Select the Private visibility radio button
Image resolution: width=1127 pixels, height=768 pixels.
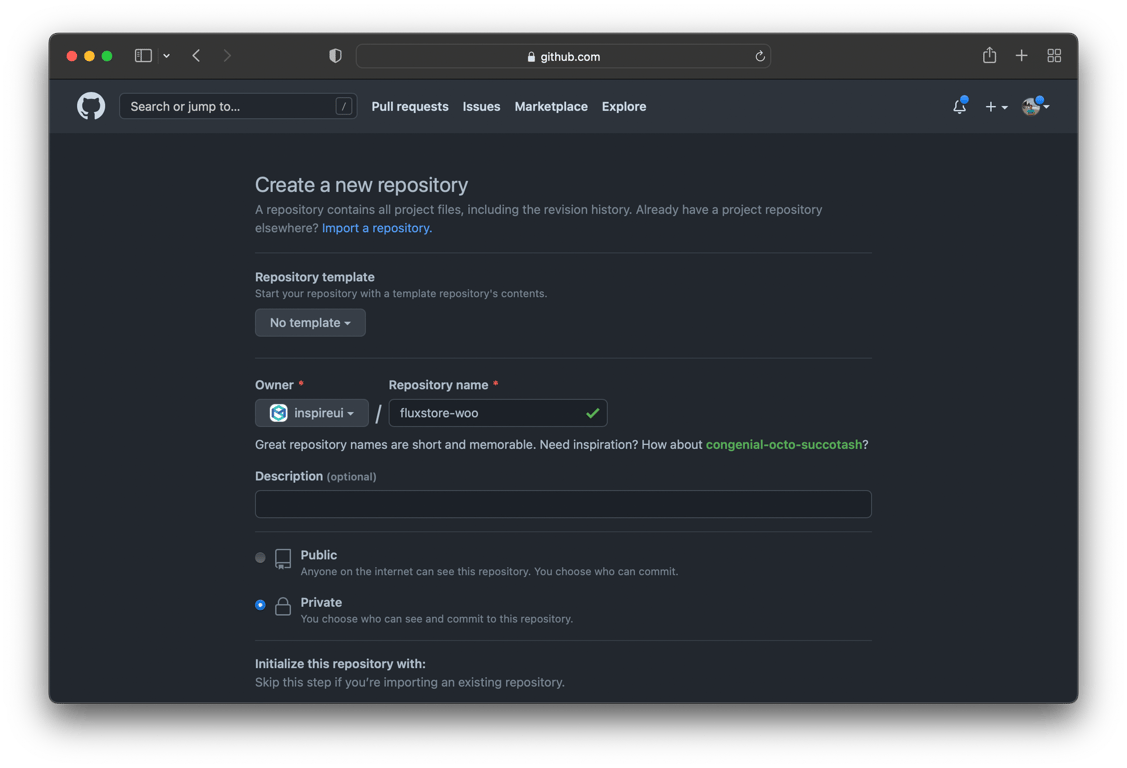click(x=260, y=605)
